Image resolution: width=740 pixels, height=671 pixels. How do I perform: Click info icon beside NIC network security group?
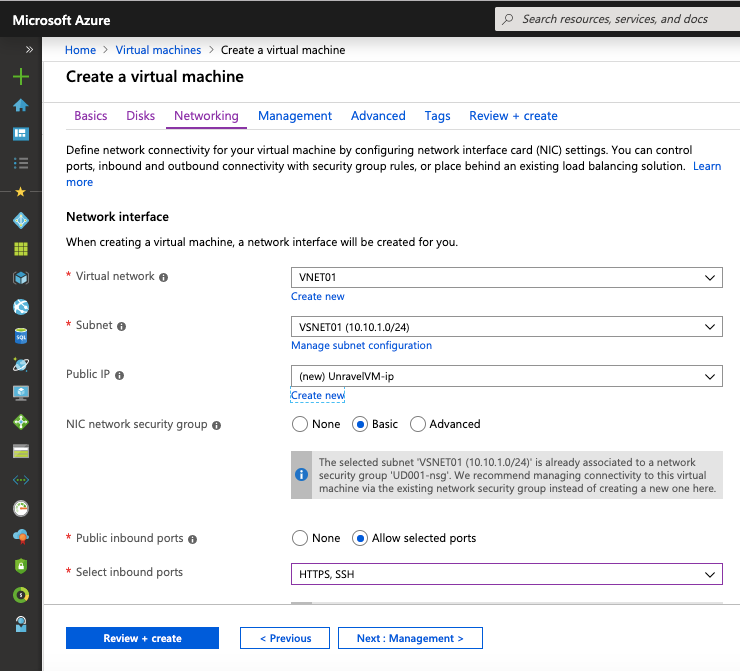[x=216, y=426]
